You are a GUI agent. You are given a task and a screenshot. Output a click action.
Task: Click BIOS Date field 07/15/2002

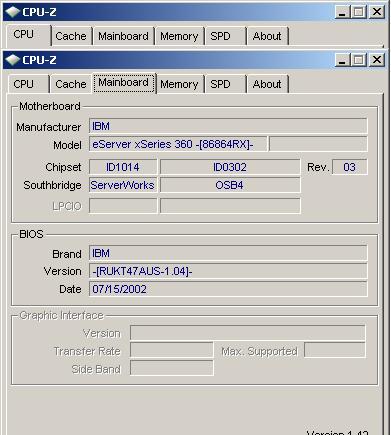tap(228, 289)
